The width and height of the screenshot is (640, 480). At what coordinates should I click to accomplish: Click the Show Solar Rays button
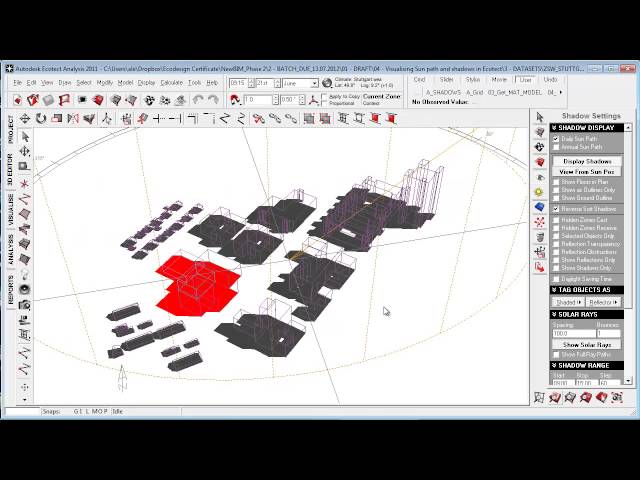click(x=587, y=345)
